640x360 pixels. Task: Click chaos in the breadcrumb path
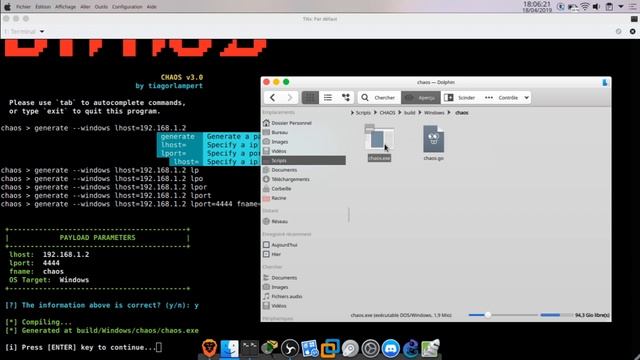click(462, 113)
